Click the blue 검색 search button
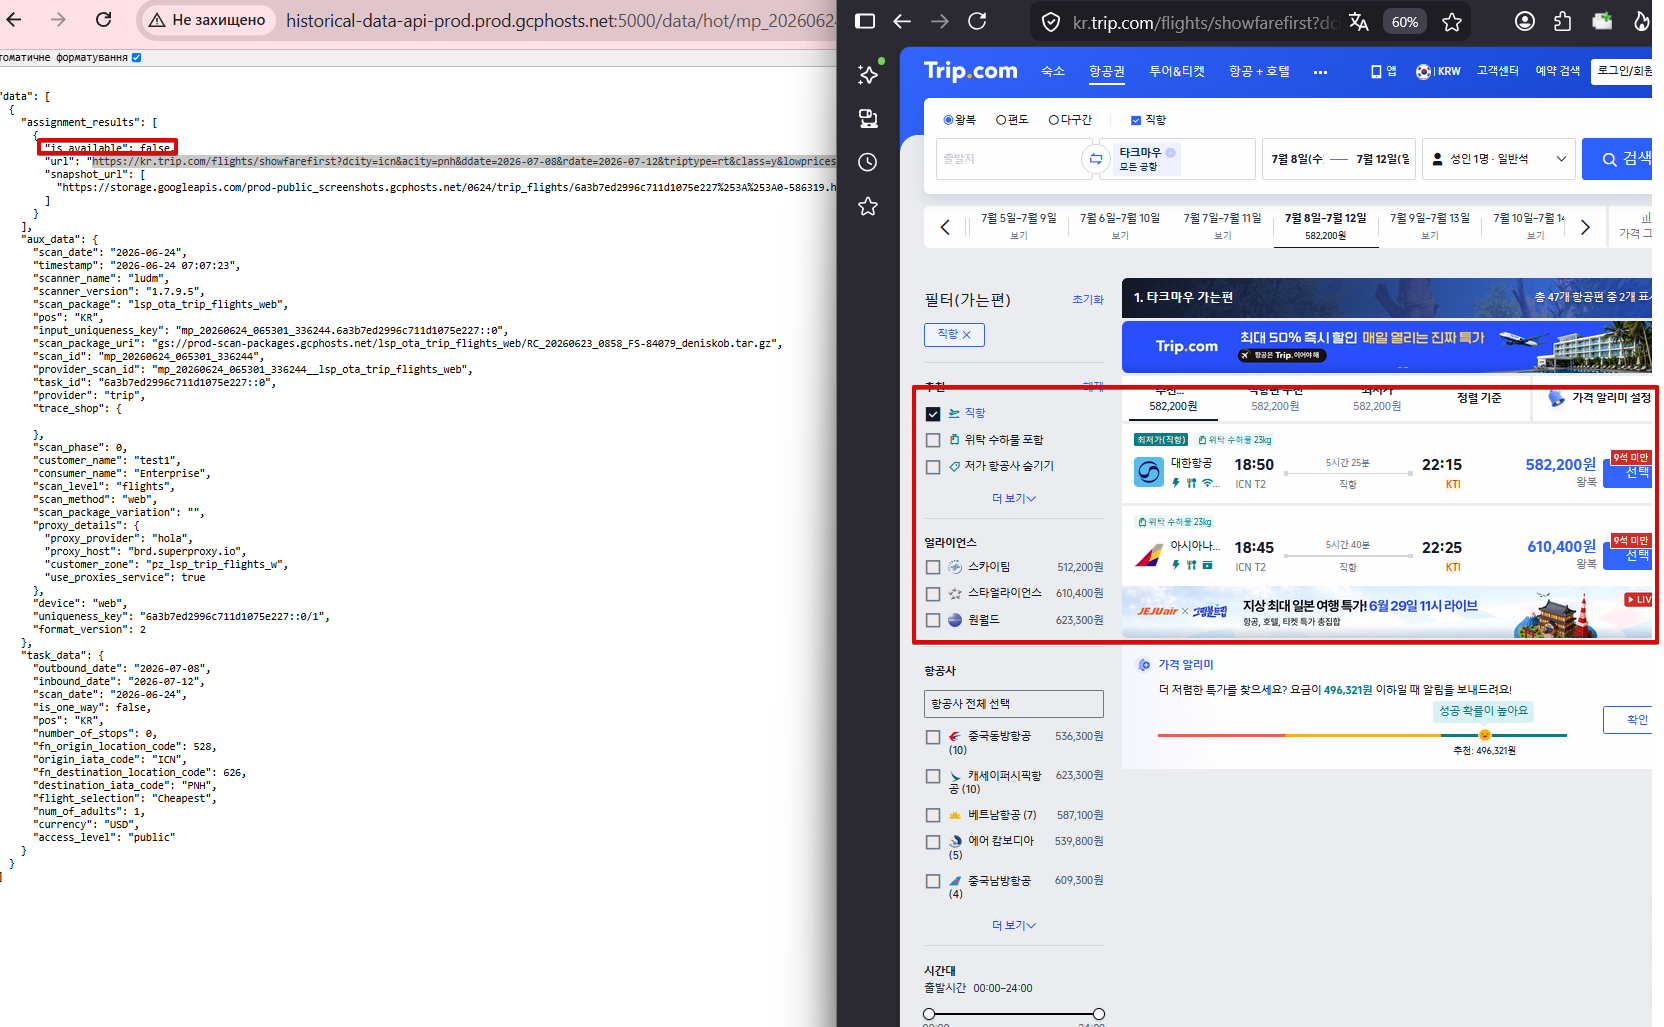 tap(1617, 159)
